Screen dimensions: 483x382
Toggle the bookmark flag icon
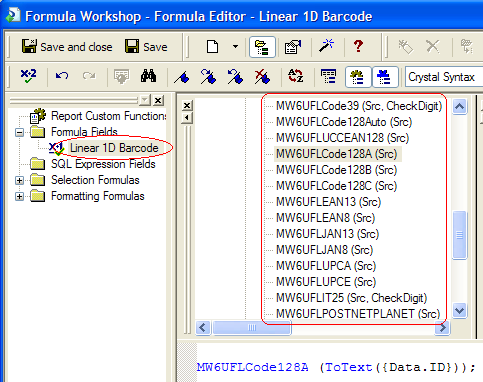tap(182, 77)
